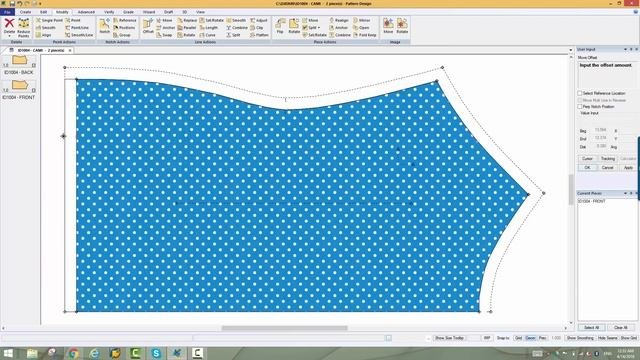
Task: Expand the Split dropdown in Piece Actions
Action: click(319, 28)
